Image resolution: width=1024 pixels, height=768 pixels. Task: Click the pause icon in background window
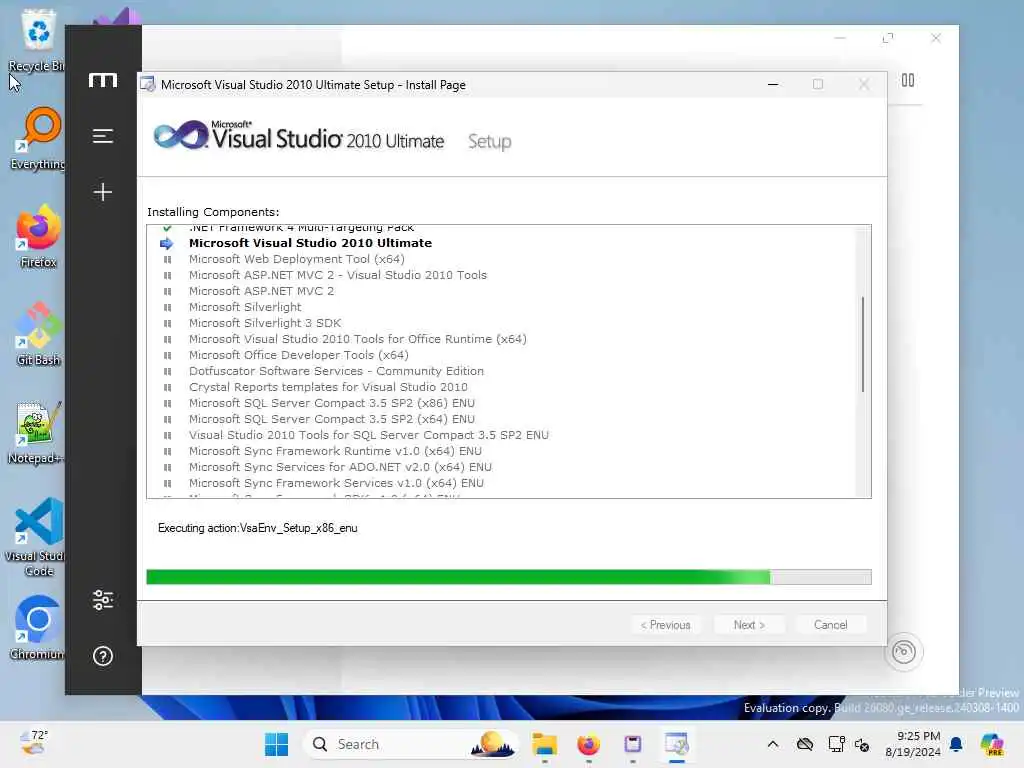tap(908, 80)
